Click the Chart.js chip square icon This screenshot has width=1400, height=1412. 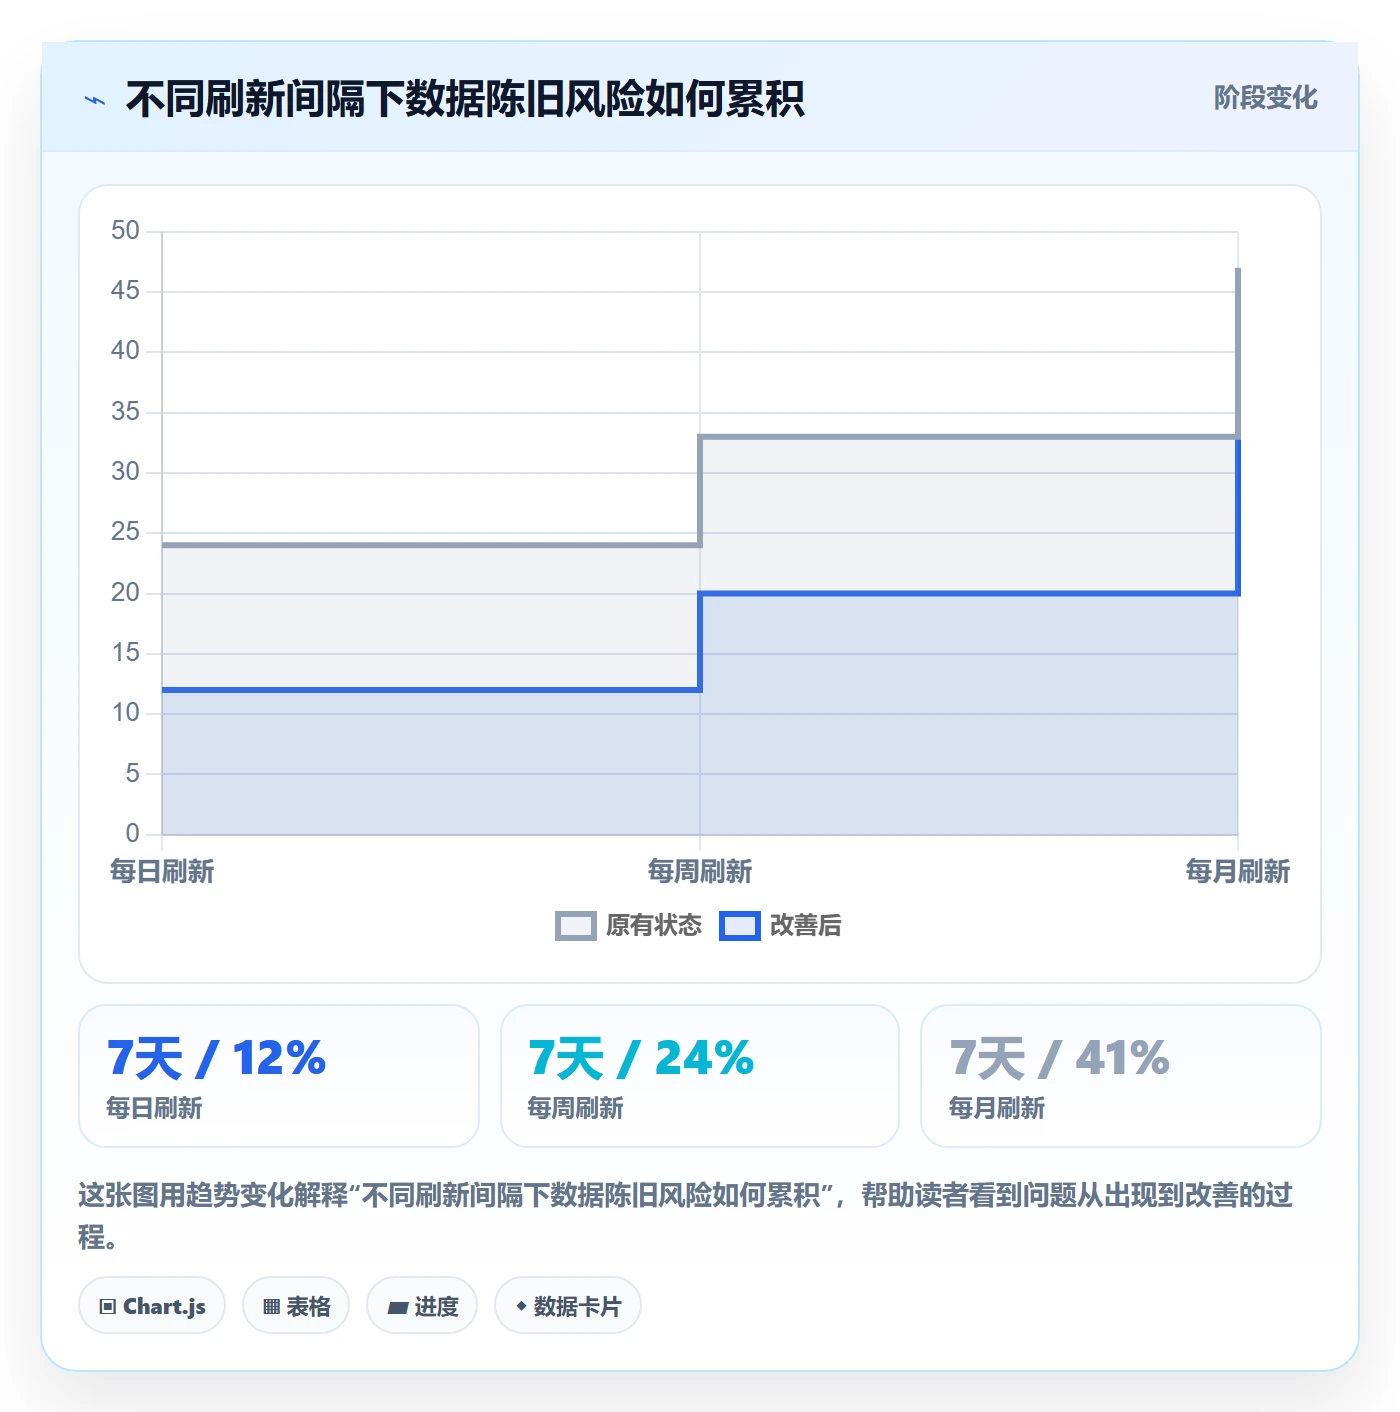tap(108, 1307)
